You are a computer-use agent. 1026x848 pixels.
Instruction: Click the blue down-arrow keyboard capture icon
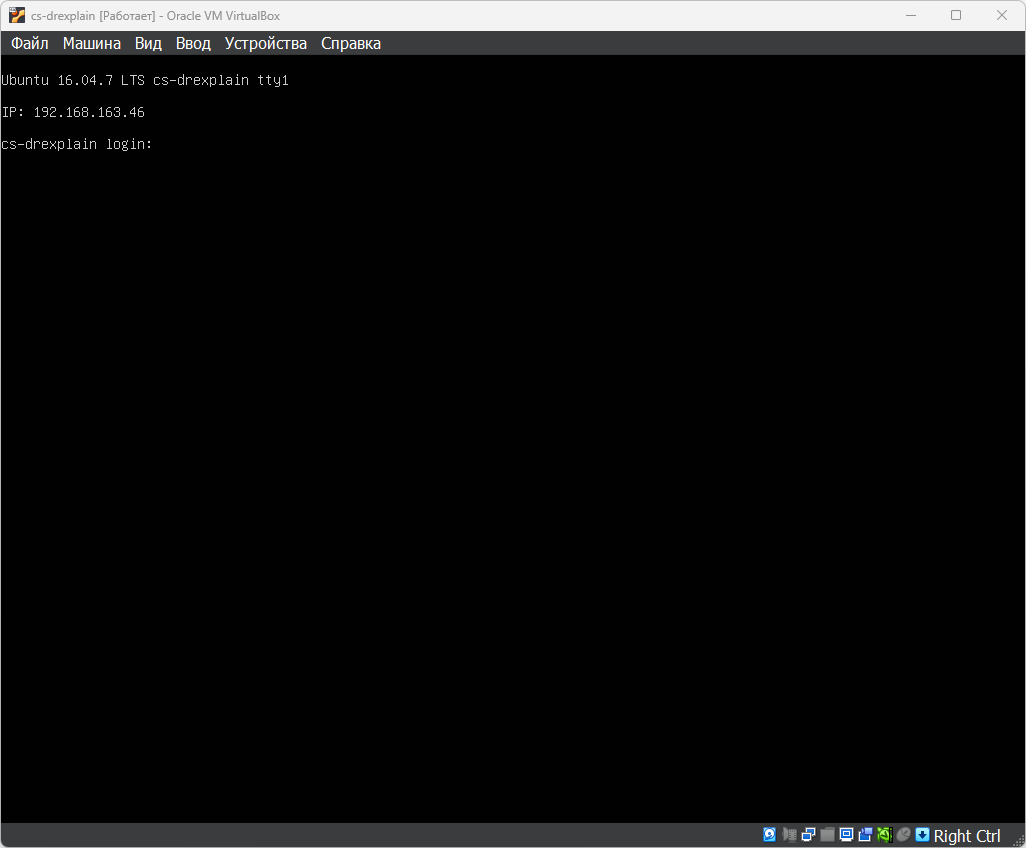(x=922, y=835)
